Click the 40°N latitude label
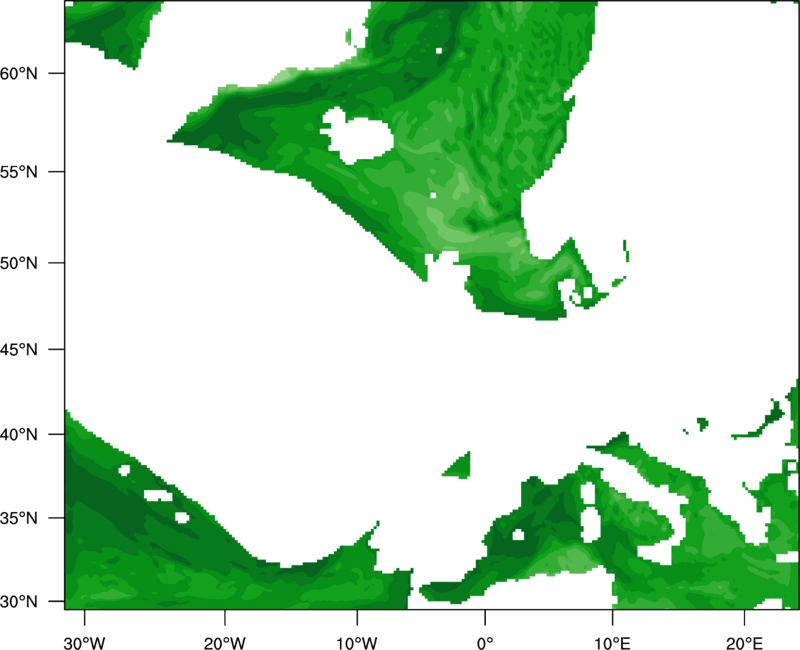This screenshot has height=650, width=800. pyautogui.click(x=19, y=434)
